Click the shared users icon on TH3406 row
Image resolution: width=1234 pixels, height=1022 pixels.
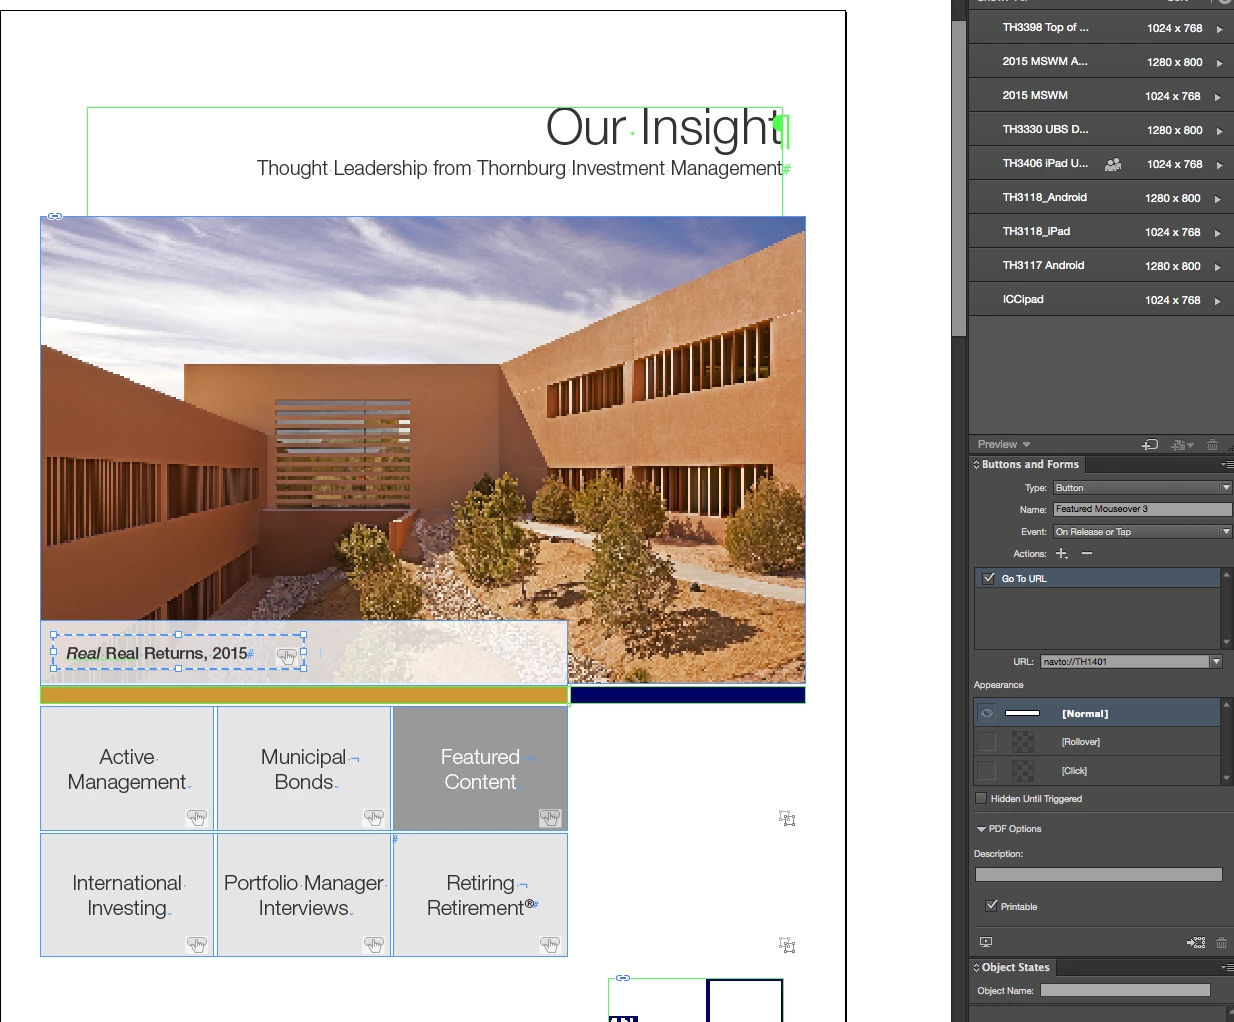point(1112,164)
